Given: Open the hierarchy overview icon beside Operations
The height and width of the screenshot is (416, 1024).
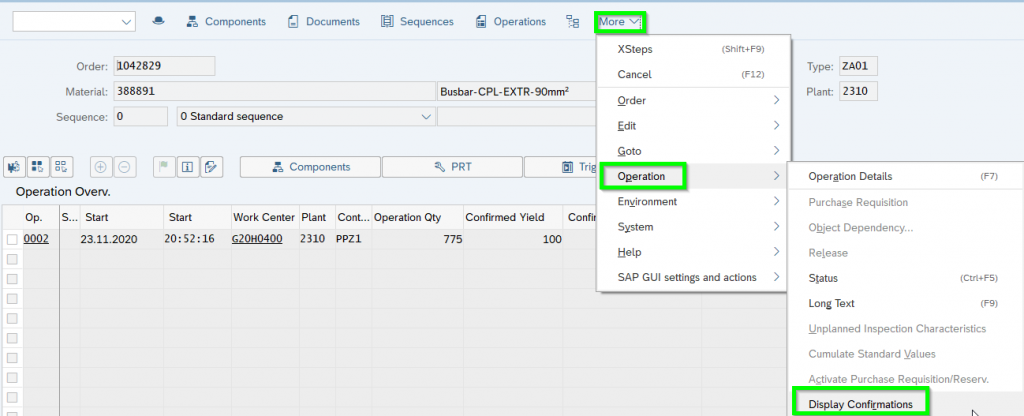Looking at the screenshot, I should (572, 21).
